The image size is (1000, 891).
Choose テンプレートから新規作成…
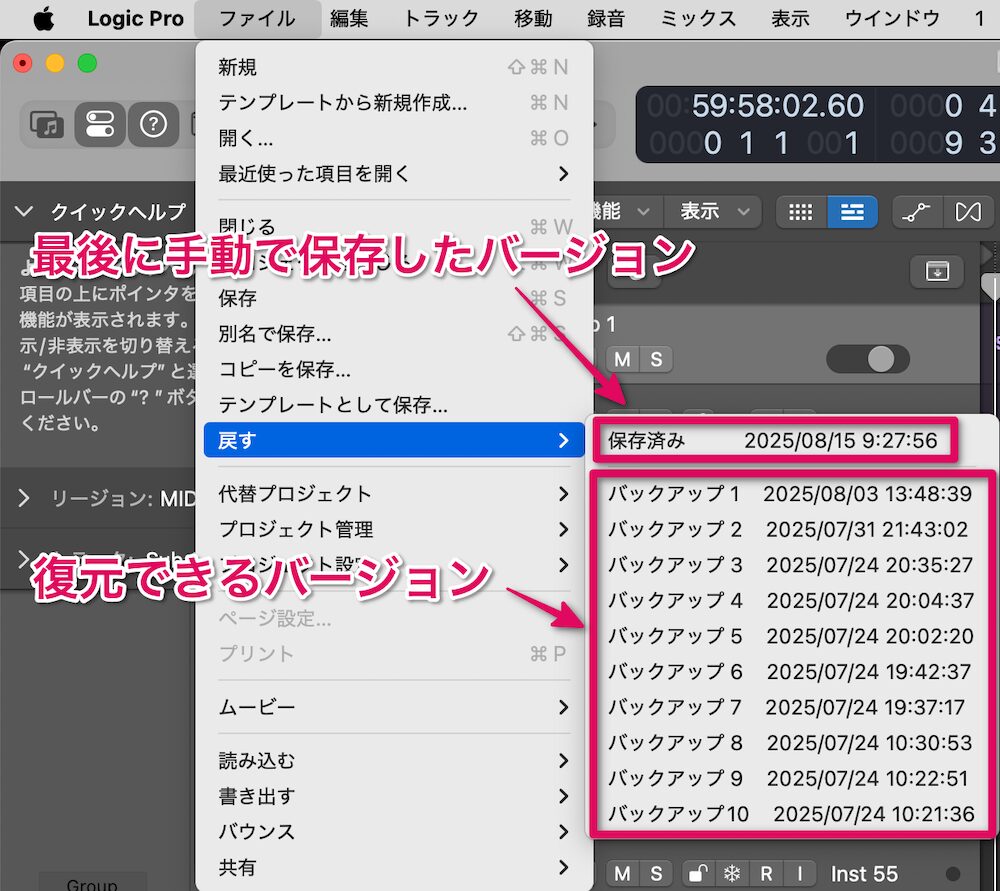[x=394, y=103]
